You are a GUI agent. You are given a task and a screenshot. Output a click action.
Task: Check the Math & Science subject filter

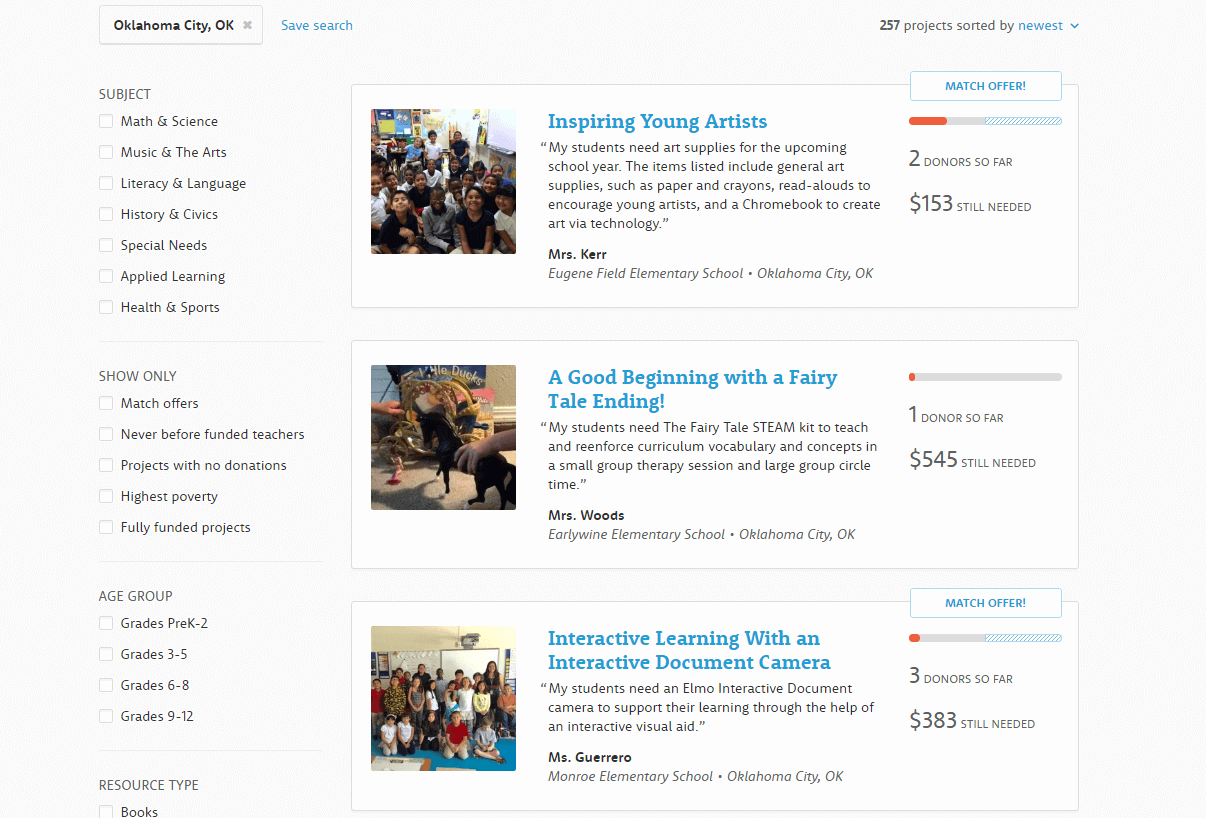tap(106, 121)
